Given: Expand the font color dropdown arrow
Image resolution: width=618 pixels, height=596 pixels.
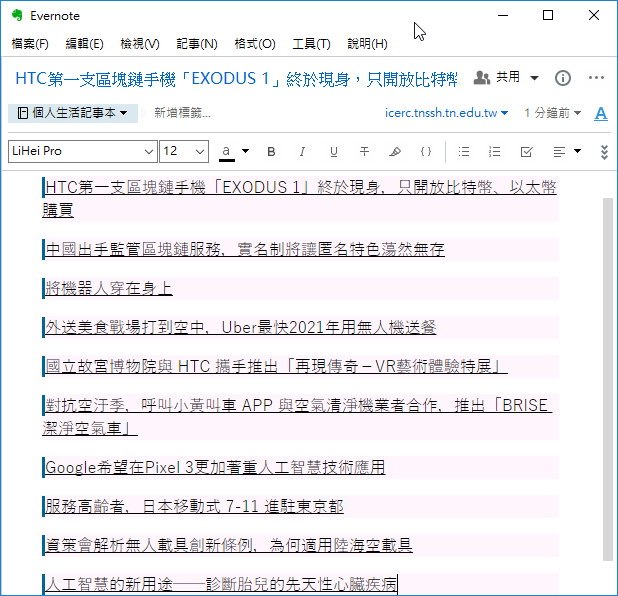Looking at the screenshot, I should [245, 151].
